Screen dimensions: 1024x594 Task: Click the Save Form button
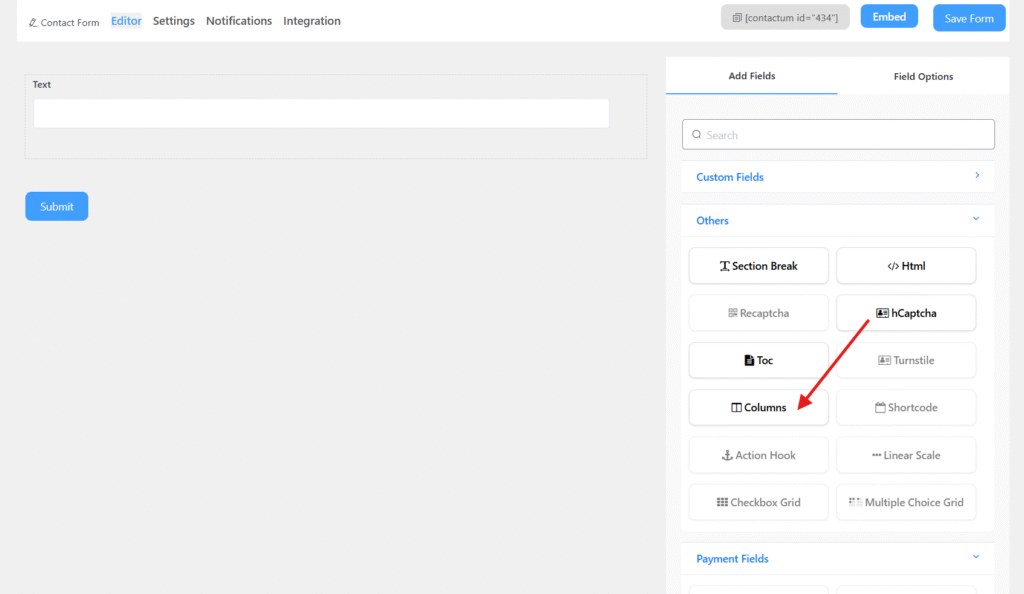pos(968,19)
